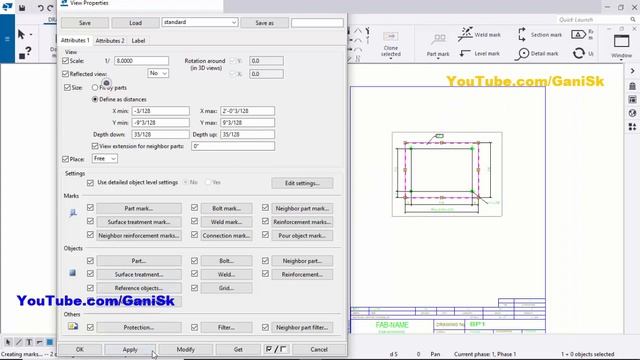
Task: Open the blue hamburger file menu
Action: click(x=7, y=39)
